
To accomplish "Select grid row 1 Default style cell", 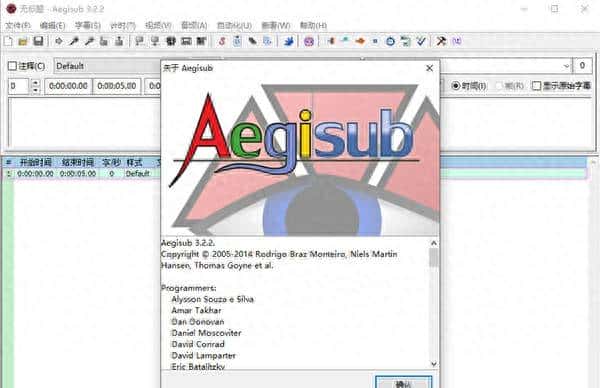I will 137,173.
